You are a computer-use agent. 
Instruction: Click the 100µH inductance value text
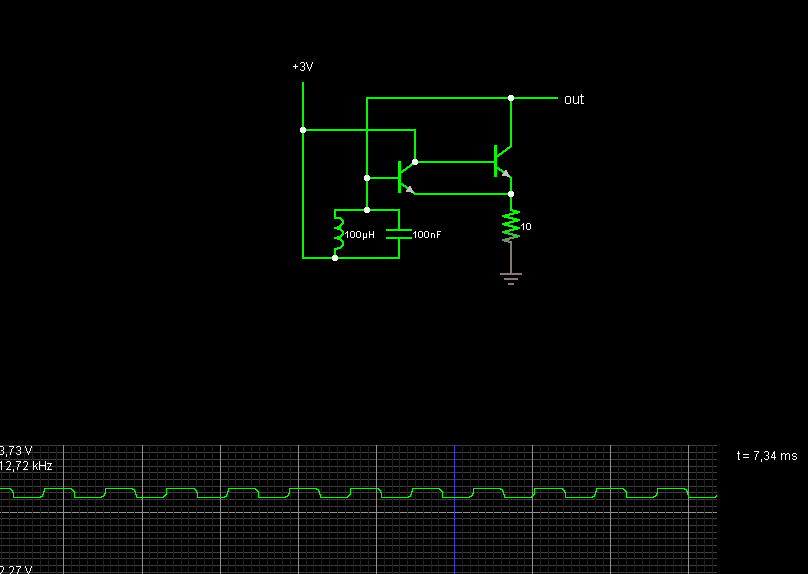[359, 234]
